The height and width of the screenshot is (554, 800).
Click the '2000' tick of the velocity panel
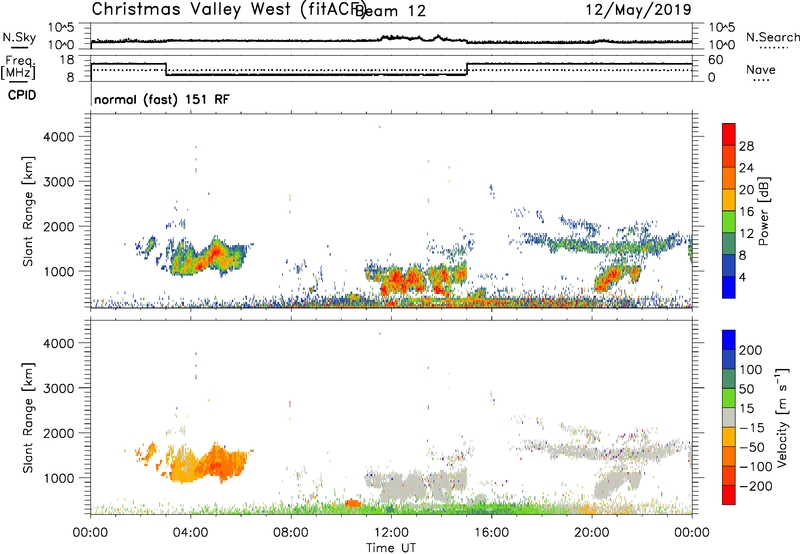click(x=59, y=433)
